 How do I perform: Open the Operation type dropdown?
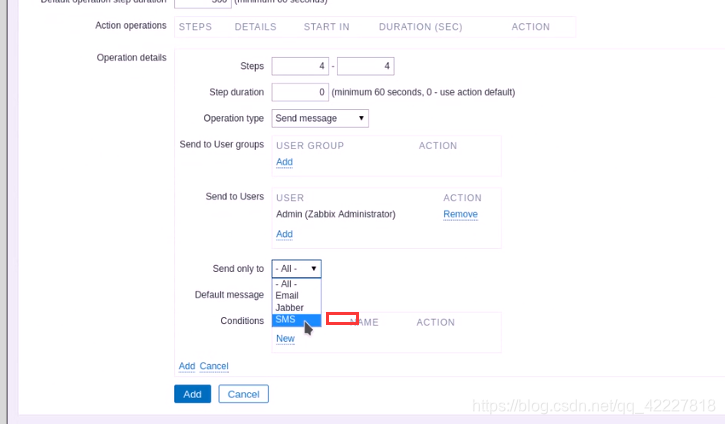pyautogui.click(x=320, y=118)
